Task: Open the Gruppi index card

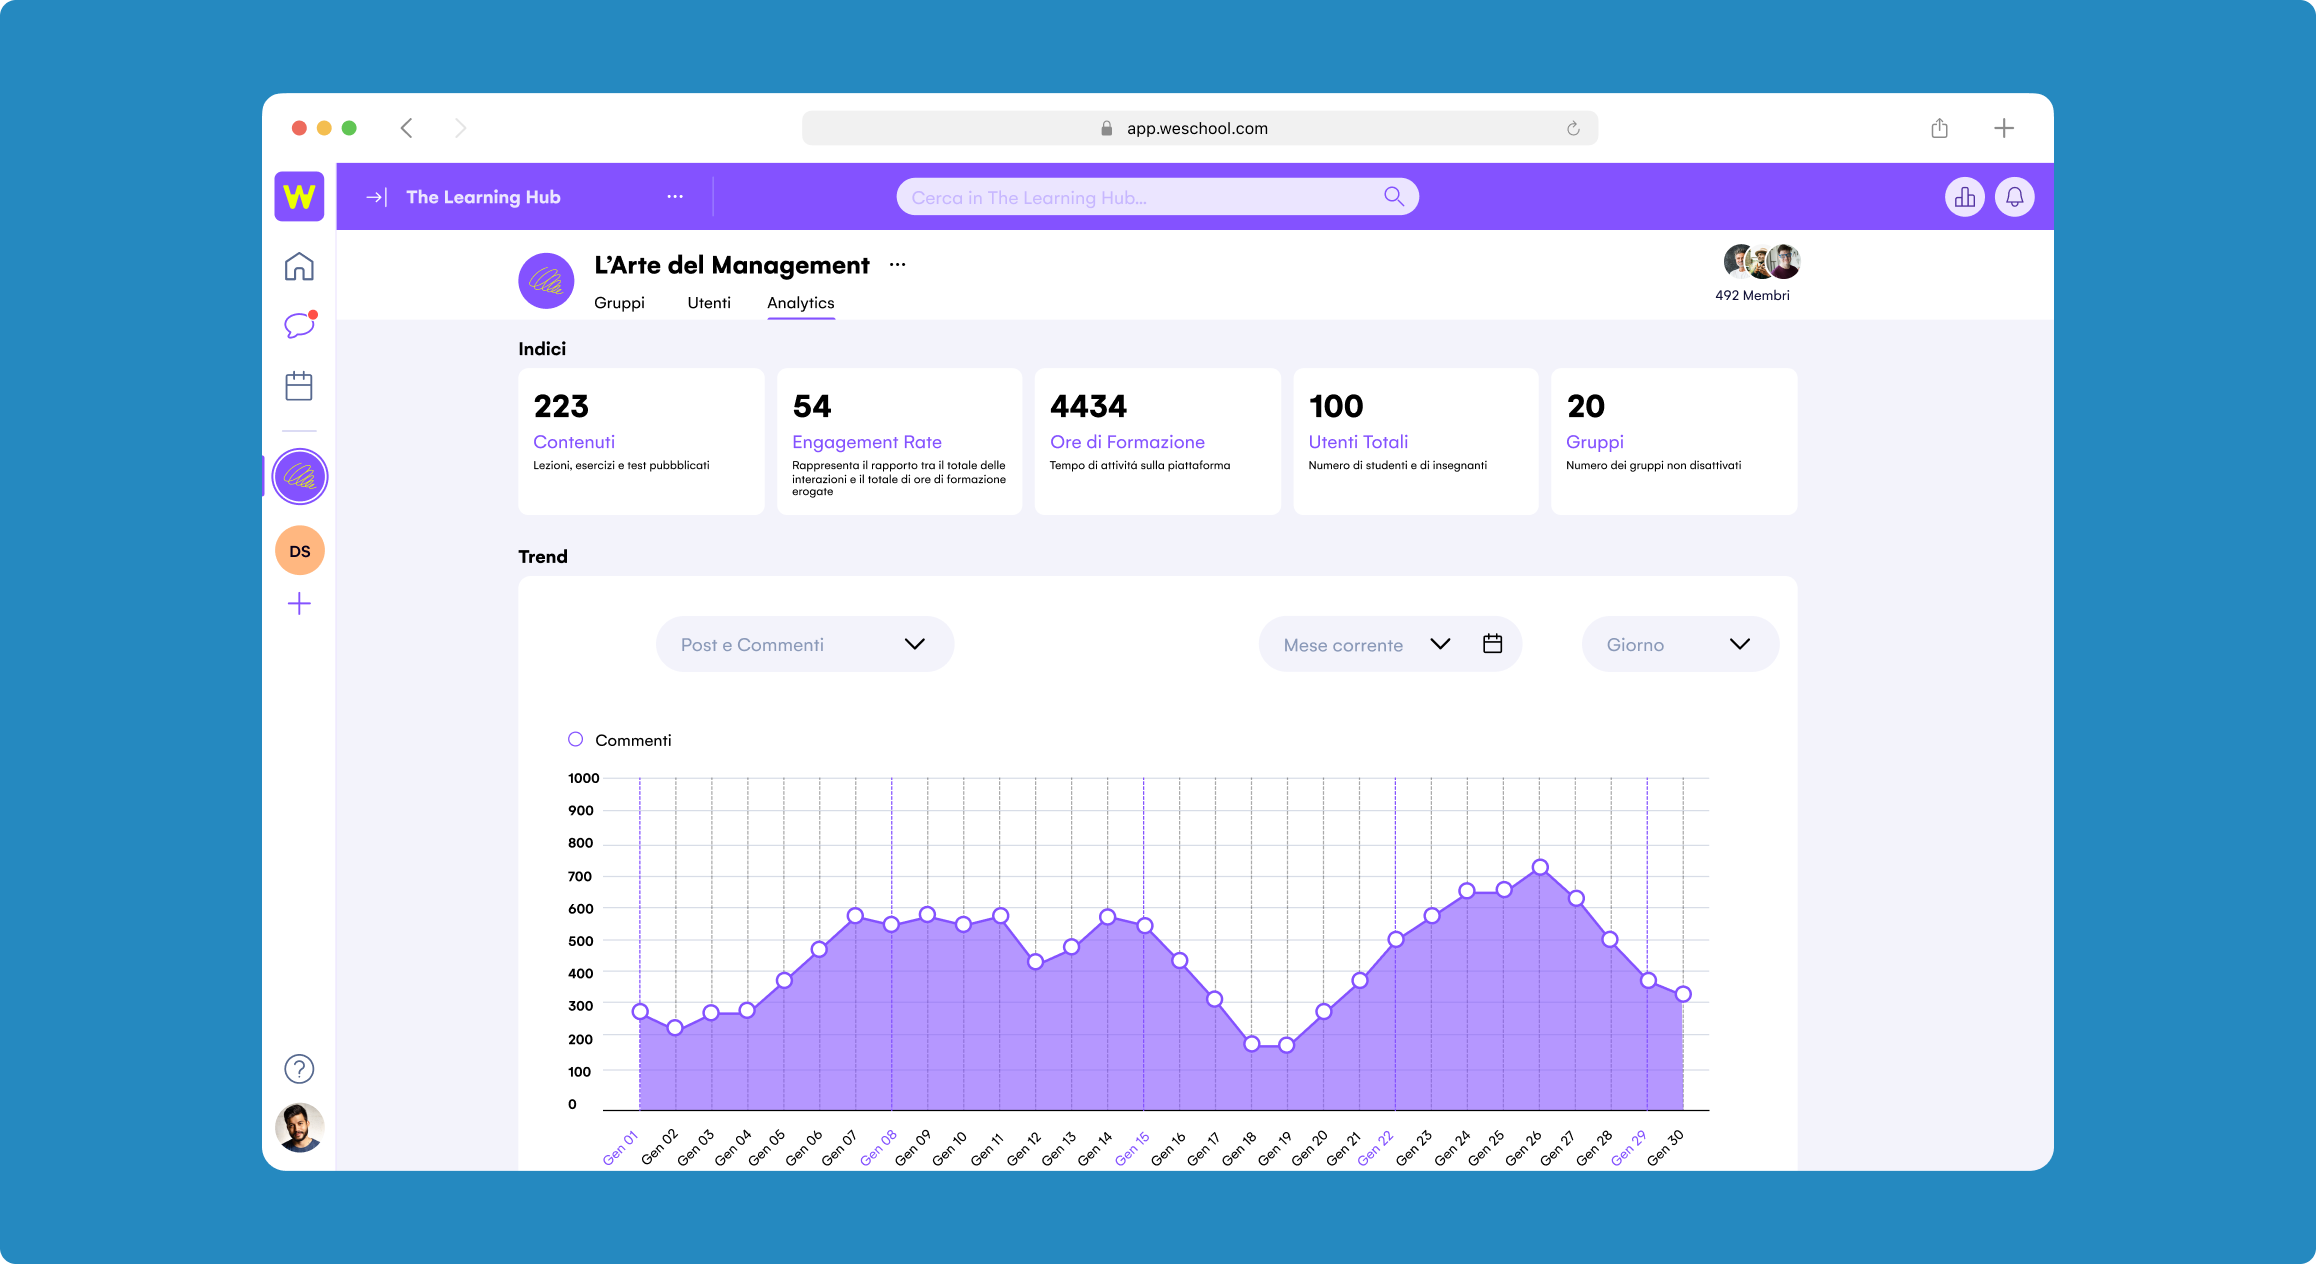Action: point(1674,441)
